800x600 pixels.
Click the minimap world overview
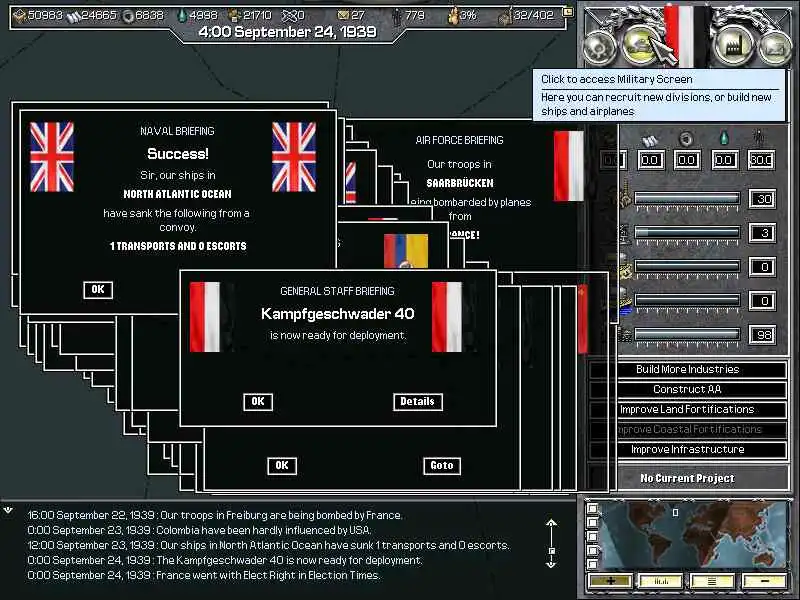pos(693,535)
